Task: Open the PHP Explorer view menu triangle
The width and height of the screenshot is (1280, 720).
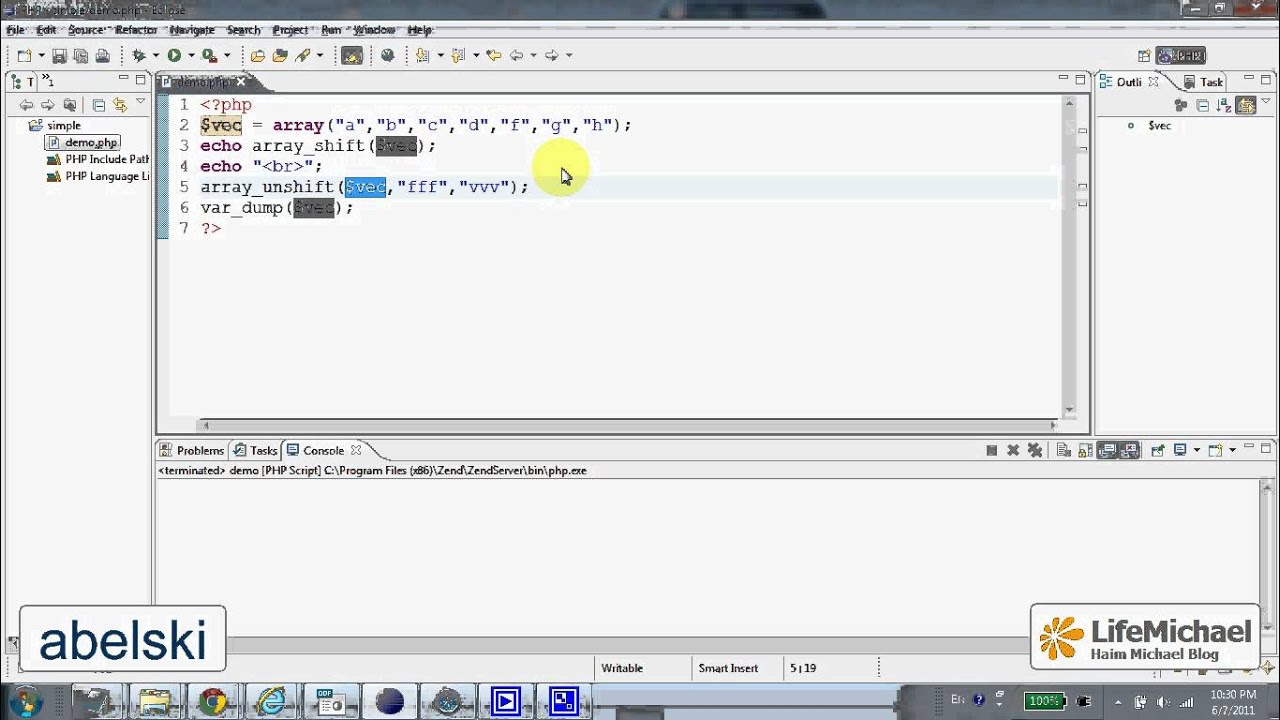Action: coord(140,102)
